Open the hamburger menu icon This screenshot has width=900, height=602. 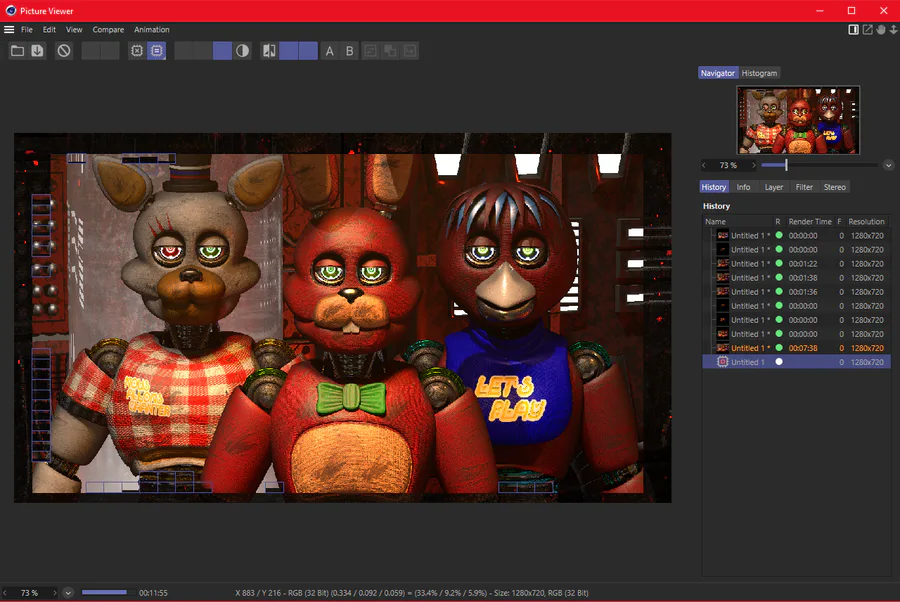click(9, 29)
